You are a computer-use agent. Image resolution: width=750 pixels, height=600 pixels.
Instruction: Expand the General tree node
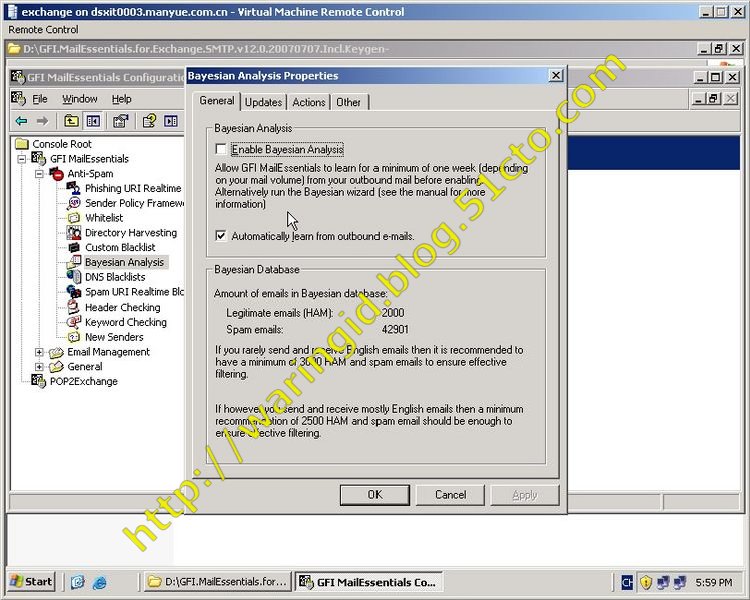(x=40, y=367)
